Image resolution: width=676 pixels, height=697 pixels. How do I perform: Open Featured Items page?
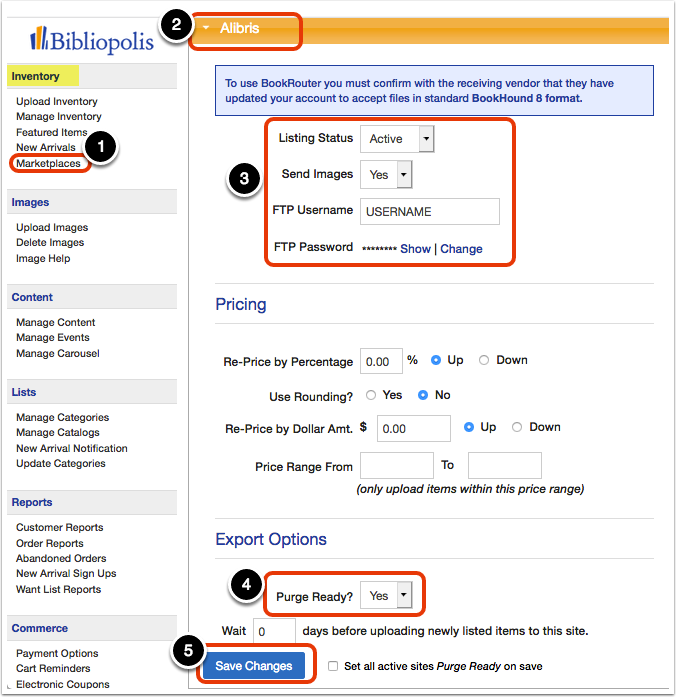click(52, 132)
